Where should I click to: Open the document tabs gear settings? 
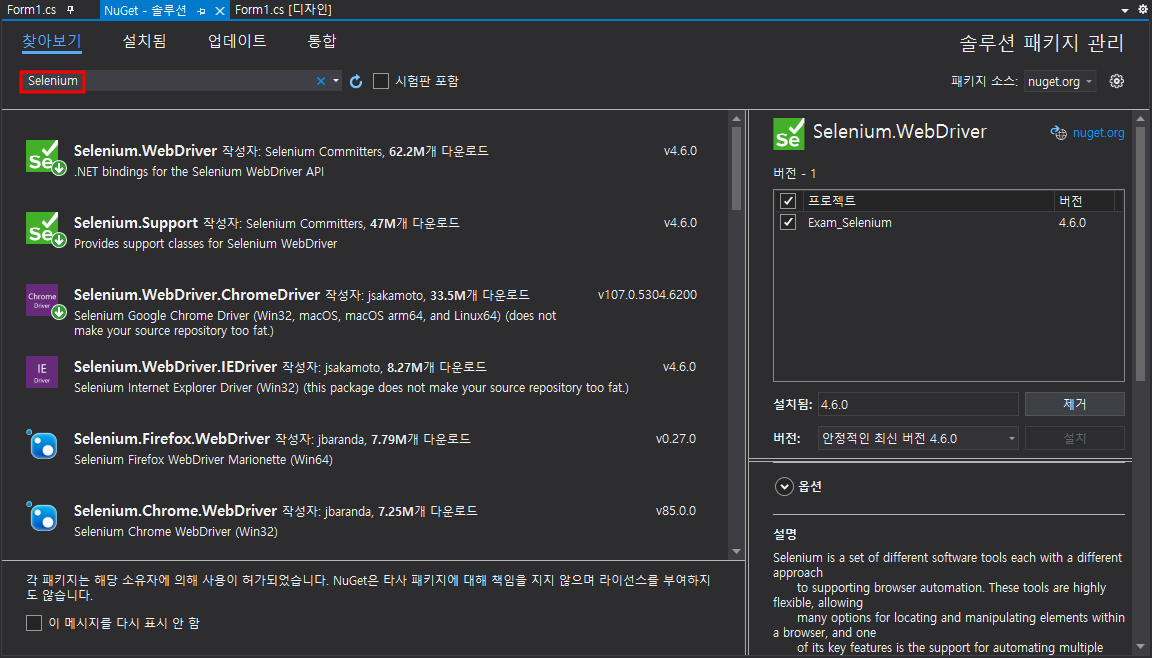1142,9
